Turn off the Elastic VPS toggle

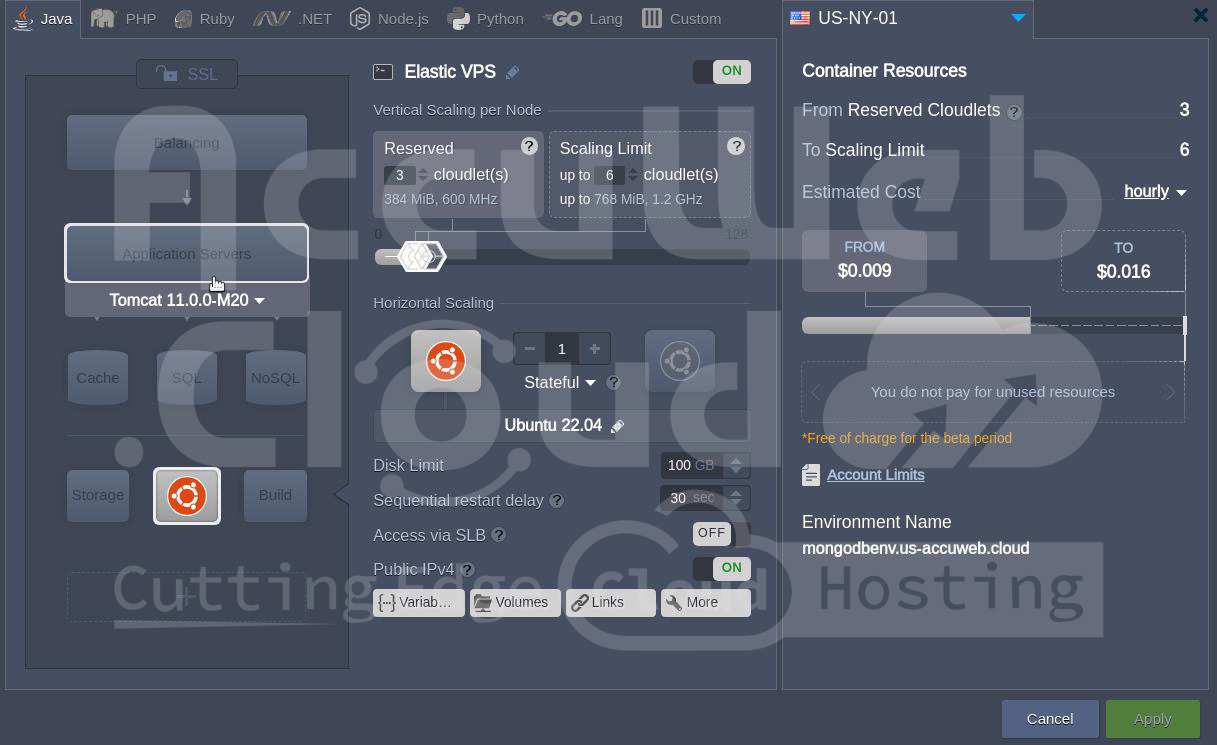tap(721, 71)
